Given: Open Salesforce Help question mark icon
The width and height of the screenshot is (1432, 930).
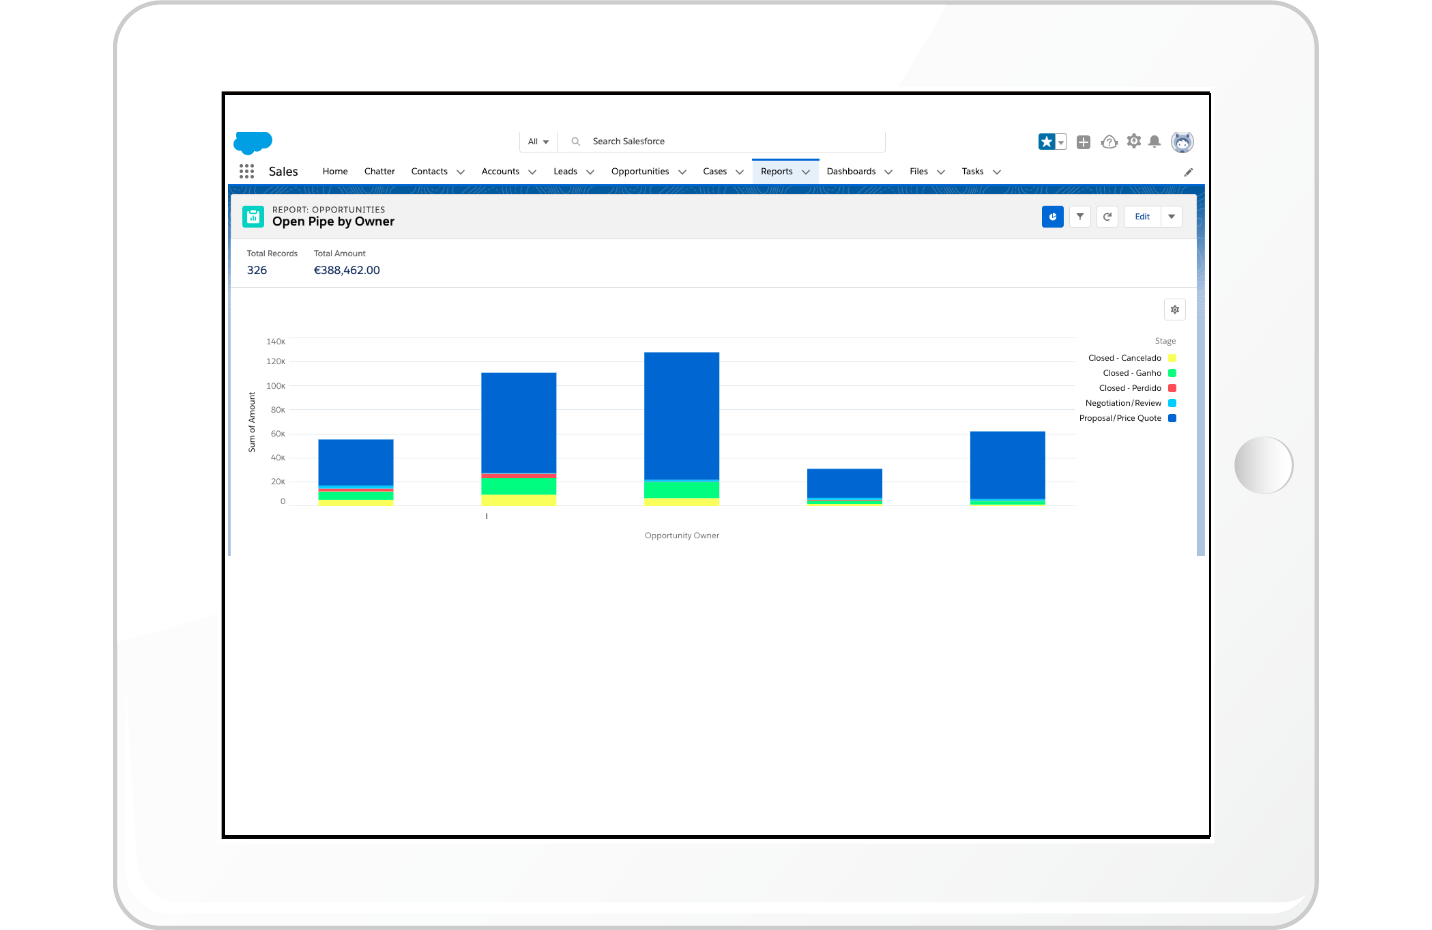Looking at the screenshot, I should tap(1109, 142).
